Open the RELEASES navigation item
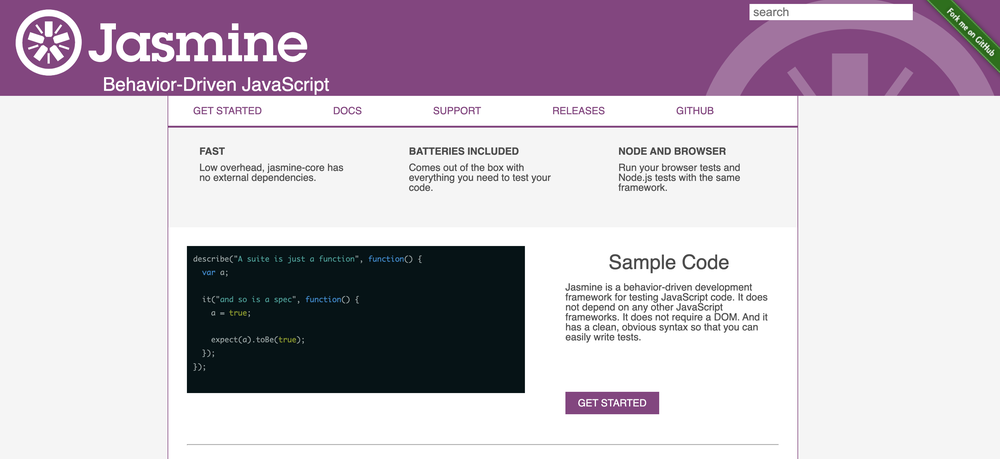The image size is (1000, 459). [578, 111]
